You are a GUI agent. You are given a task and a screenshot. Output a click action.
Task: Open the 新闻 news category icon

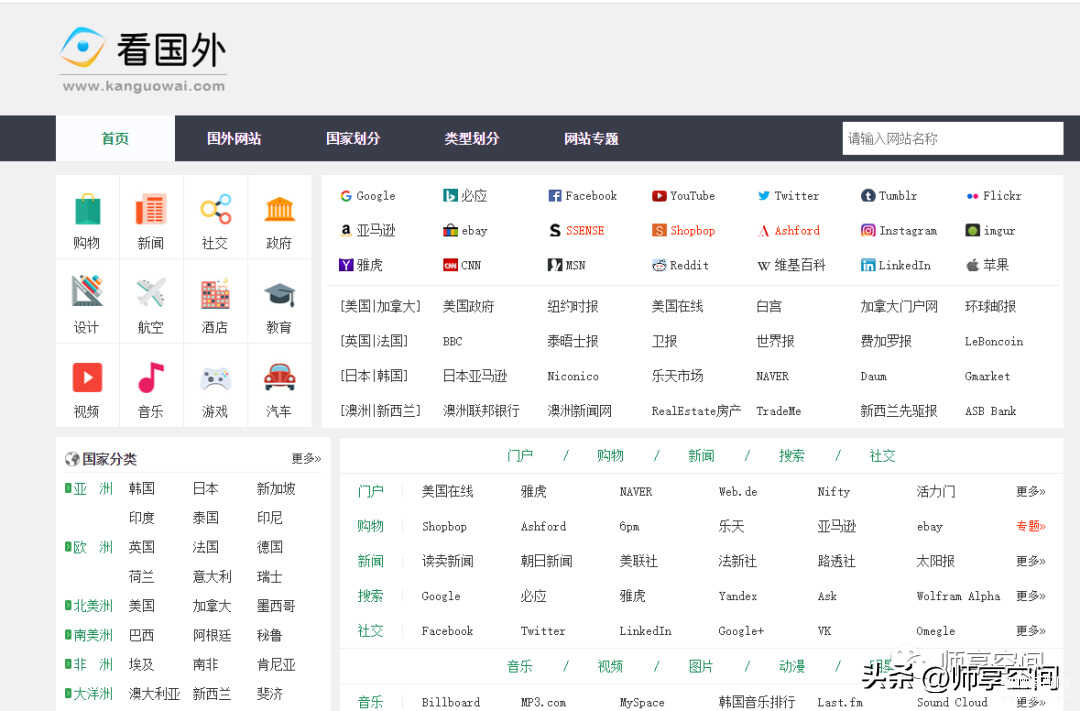151,209
